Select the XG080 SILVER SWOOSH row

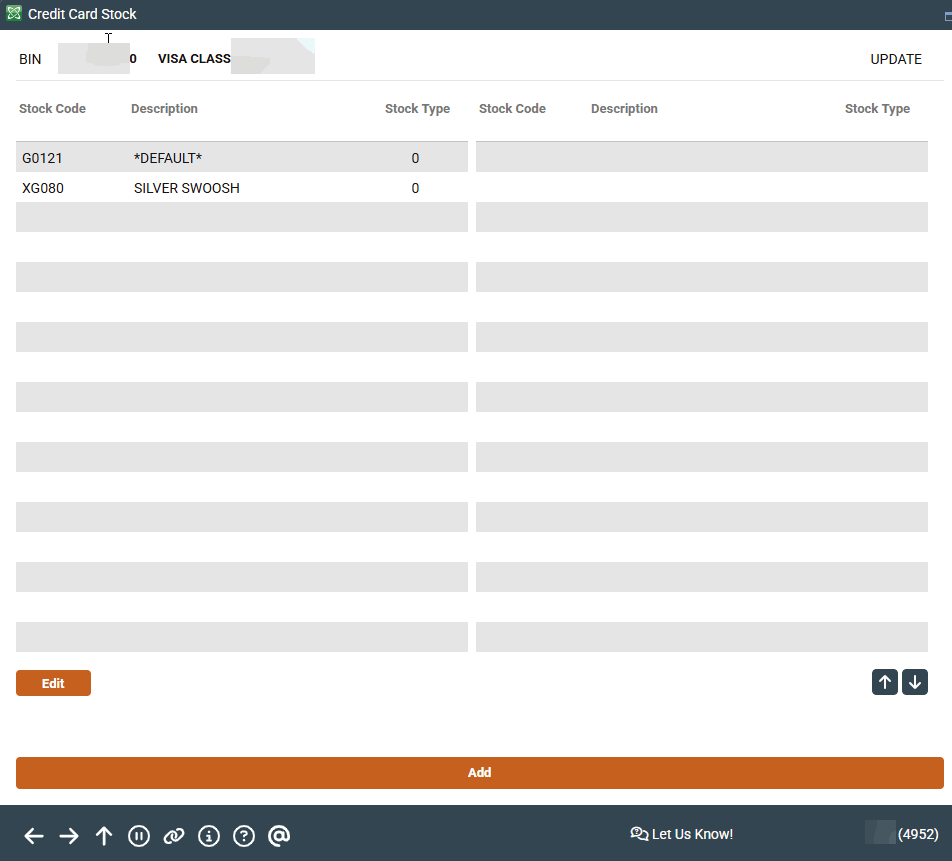[x=241, y=188]
